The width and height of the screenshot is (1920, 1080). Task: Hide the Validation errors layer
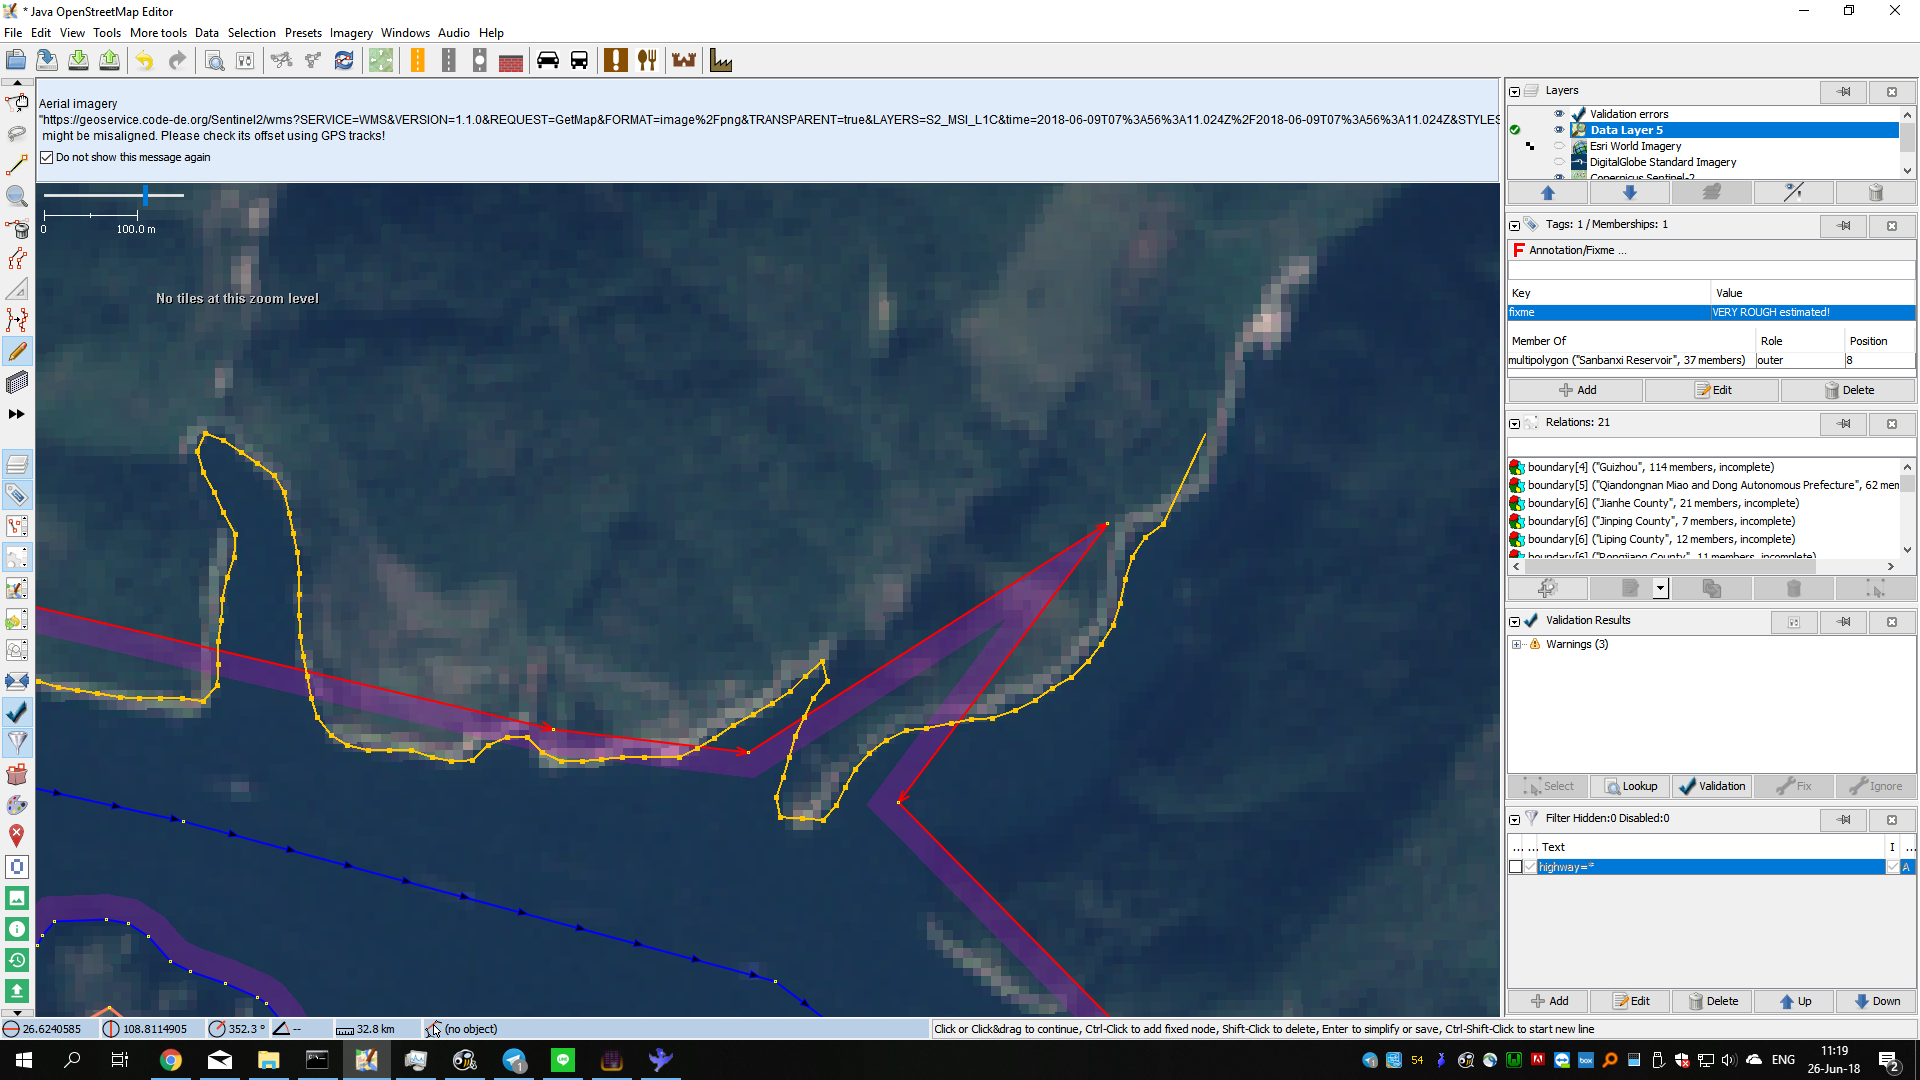coord(1558,114)
